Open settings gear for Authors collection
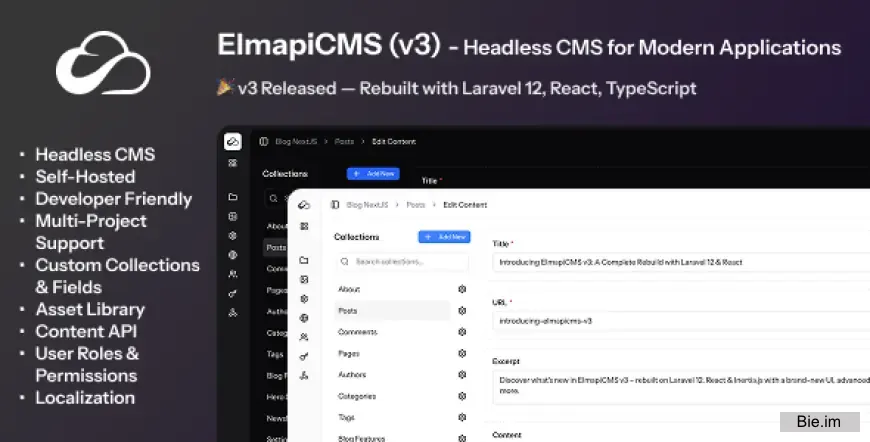Viewport: 870px width, 442px height. pyautogui.click(x=462, y=374)
